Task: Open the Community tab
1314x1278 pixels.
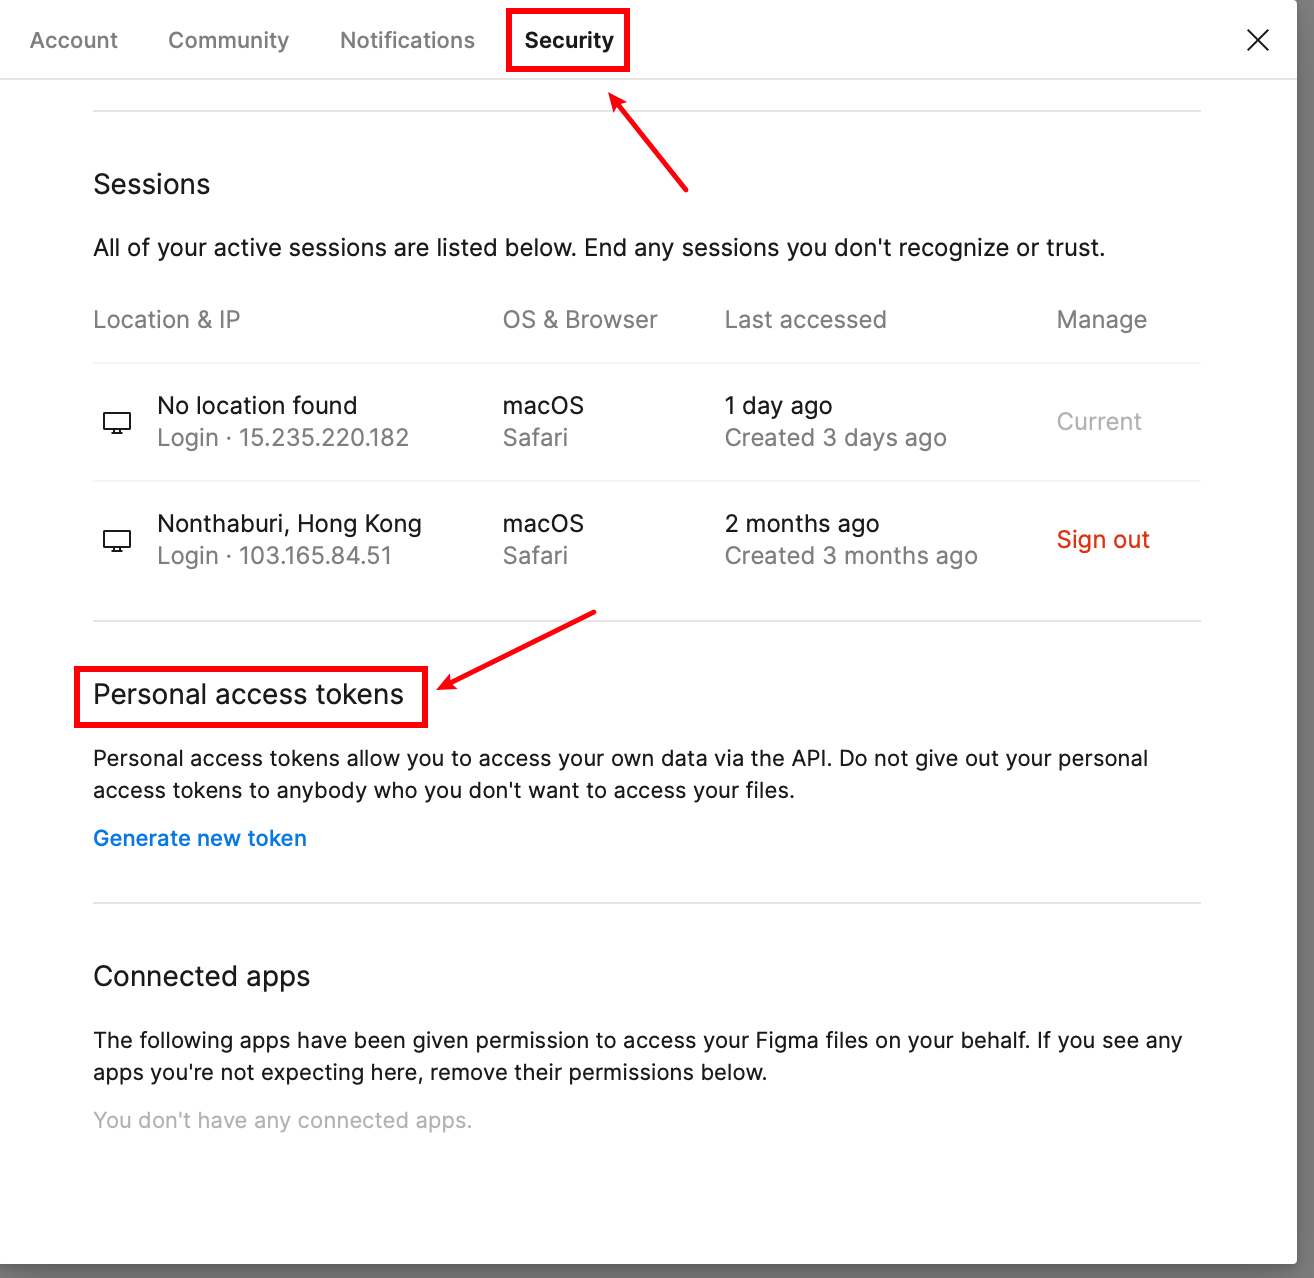Action: 228,40
